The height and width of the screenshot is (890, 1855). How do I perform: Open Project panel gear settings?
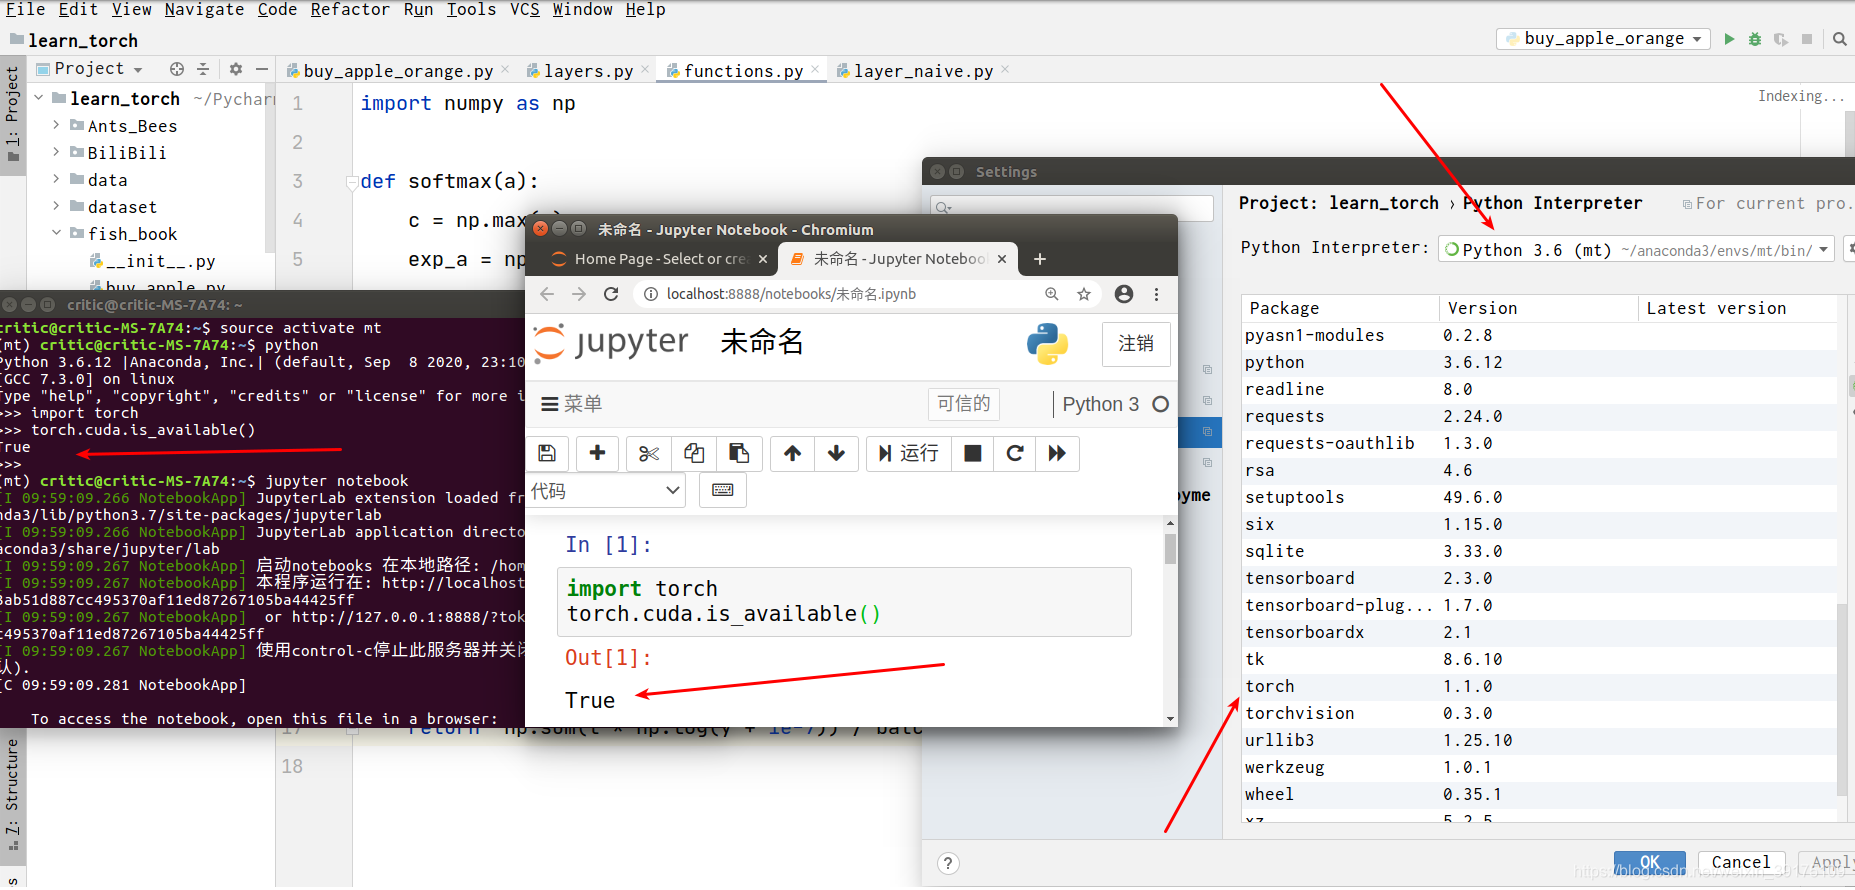point(236,69)
